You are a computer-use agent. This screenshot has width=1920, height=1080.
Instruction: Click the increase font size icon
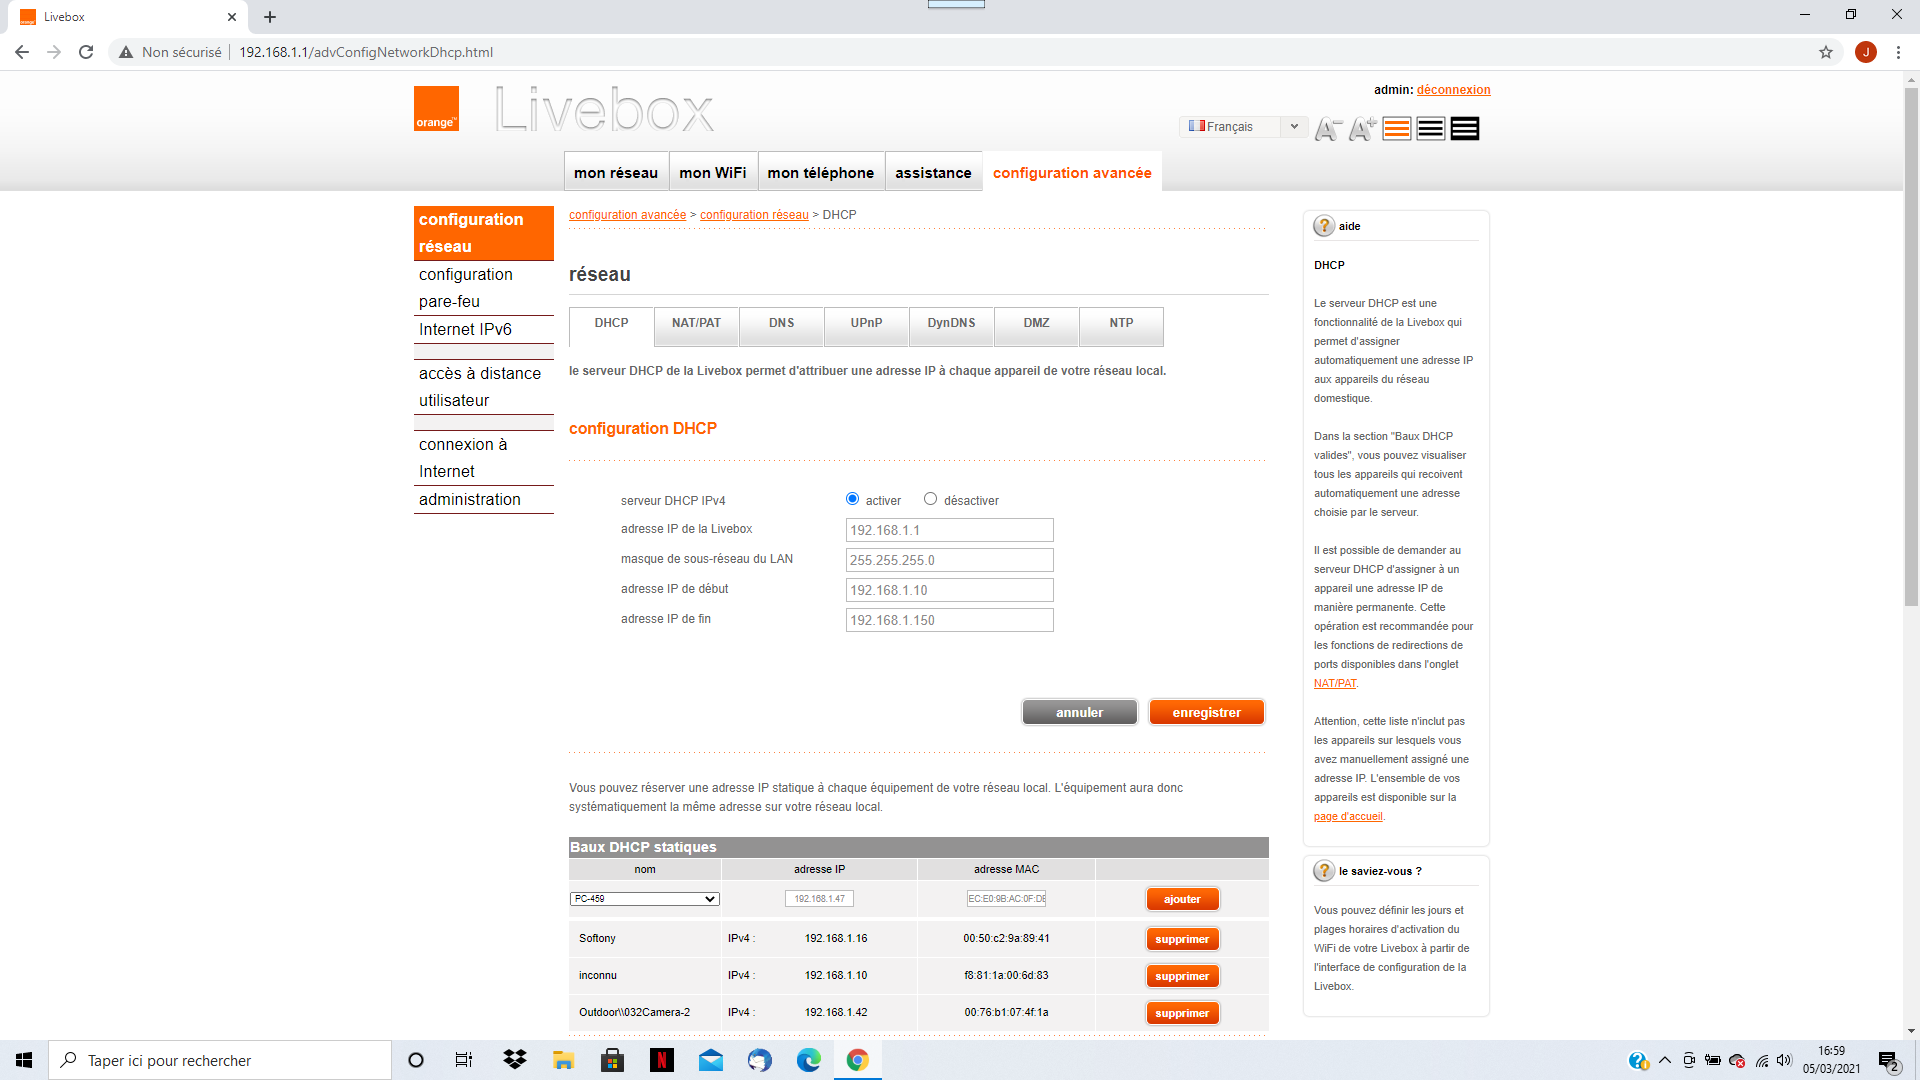point(1361,128)
